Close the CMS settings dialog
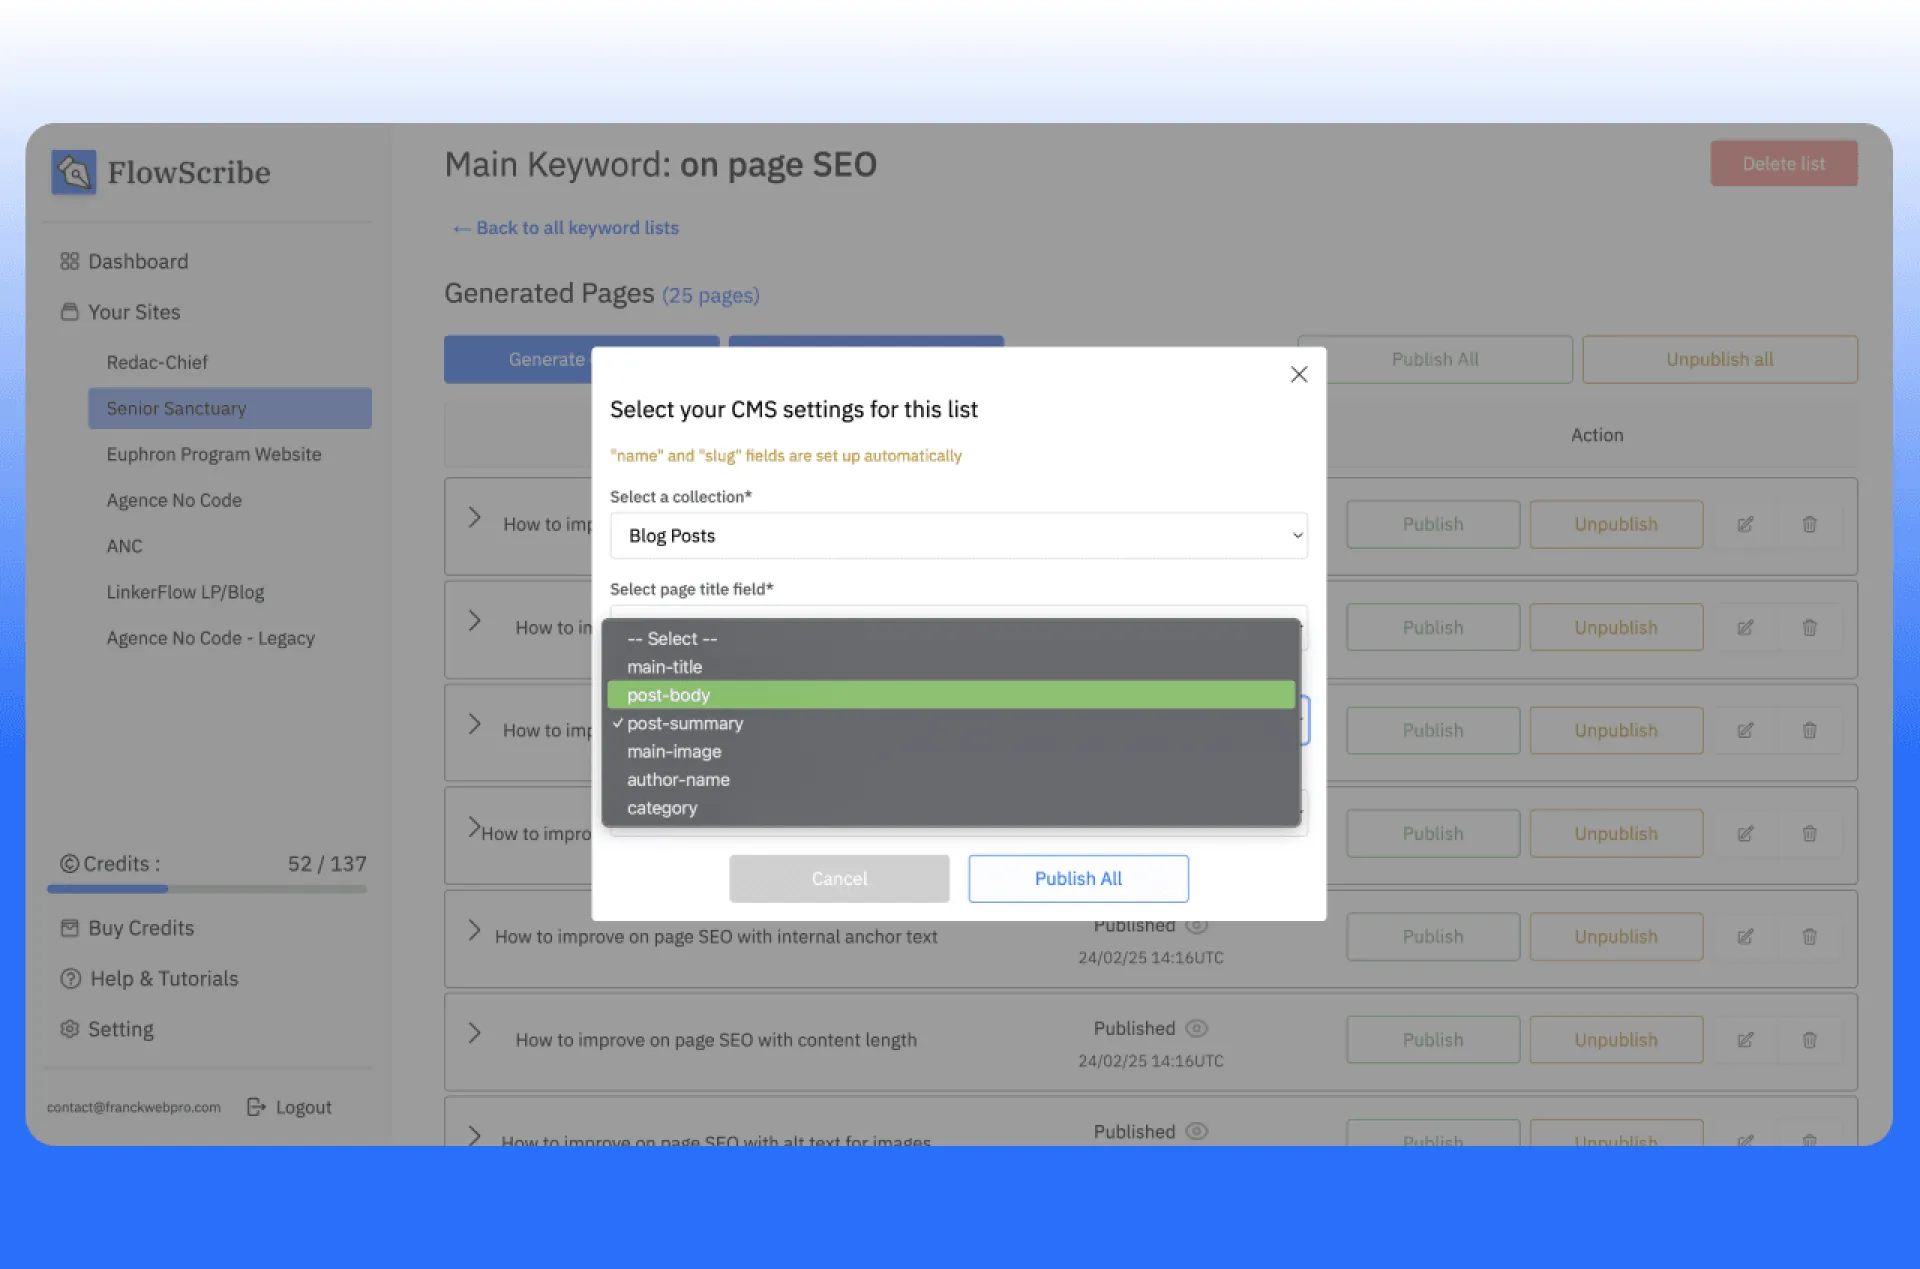This screenshot has width=1920, height=1269. pos(1298,374)
